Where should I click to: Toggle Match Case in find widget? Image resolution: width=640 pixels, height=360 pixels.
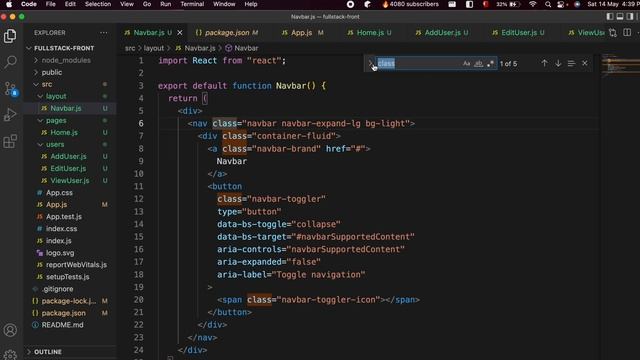click(467, 64)
